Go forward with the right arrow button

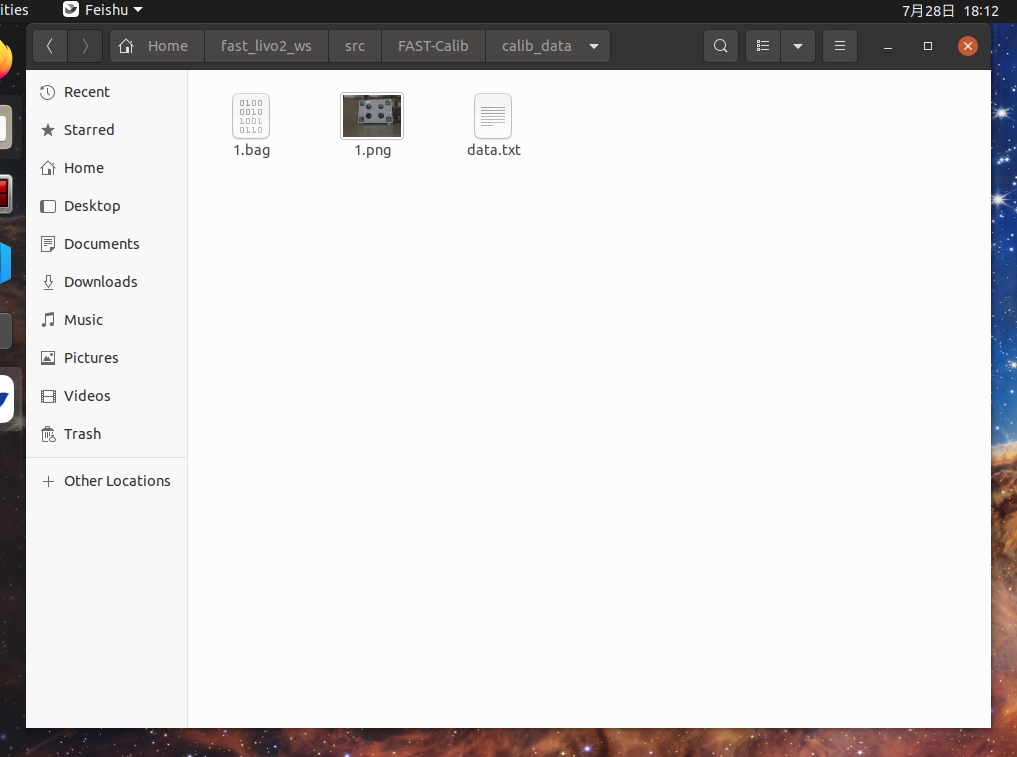pos(85,46)
